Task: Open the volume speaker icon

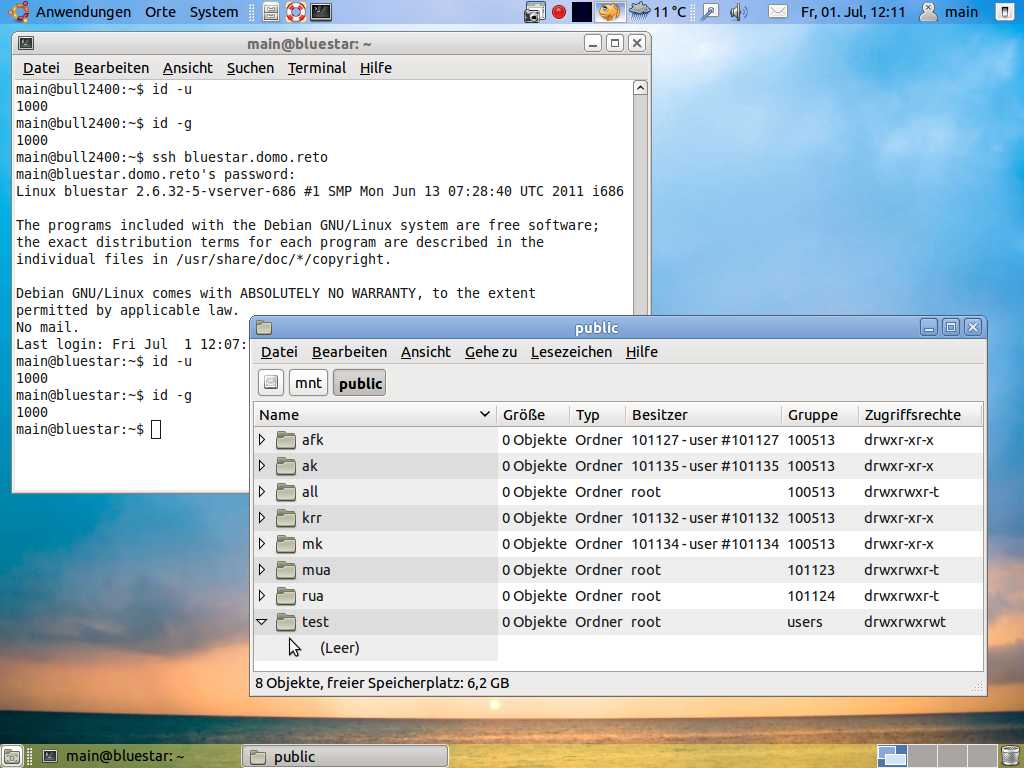Action: click(739, 12)
